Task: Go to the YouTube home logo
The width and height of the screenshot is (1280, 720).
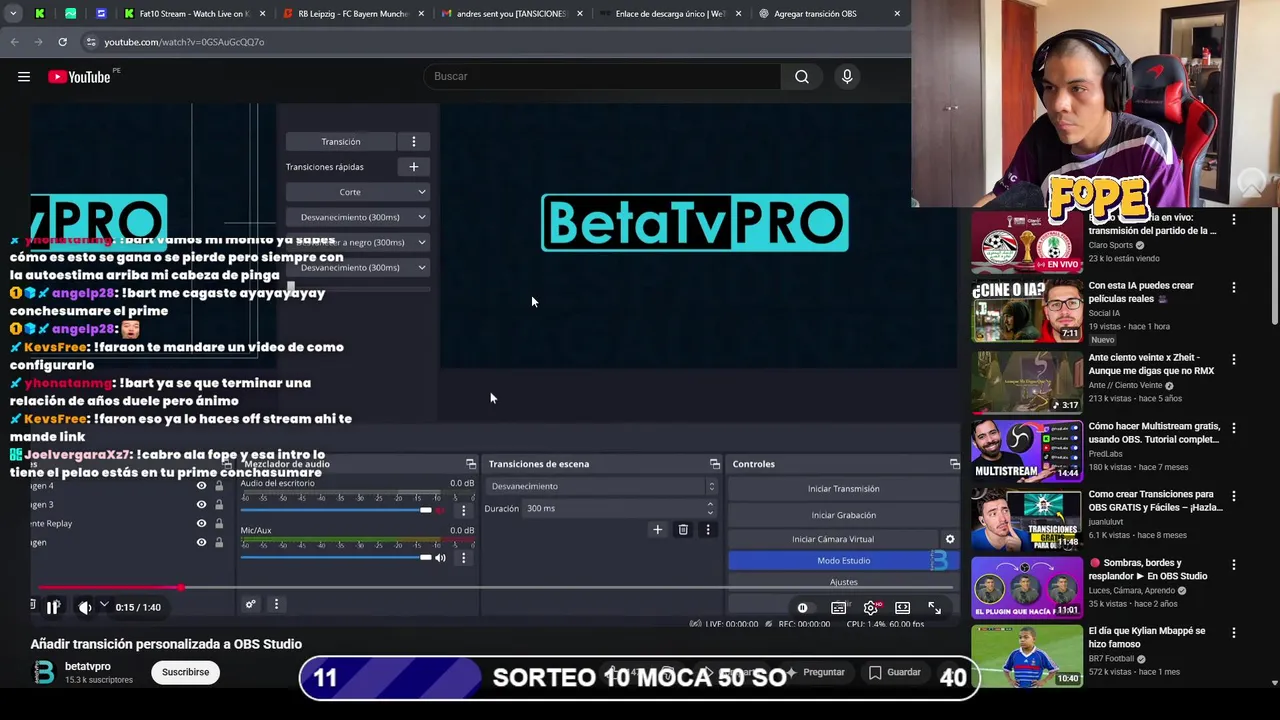Action: (x=79, y=77)
